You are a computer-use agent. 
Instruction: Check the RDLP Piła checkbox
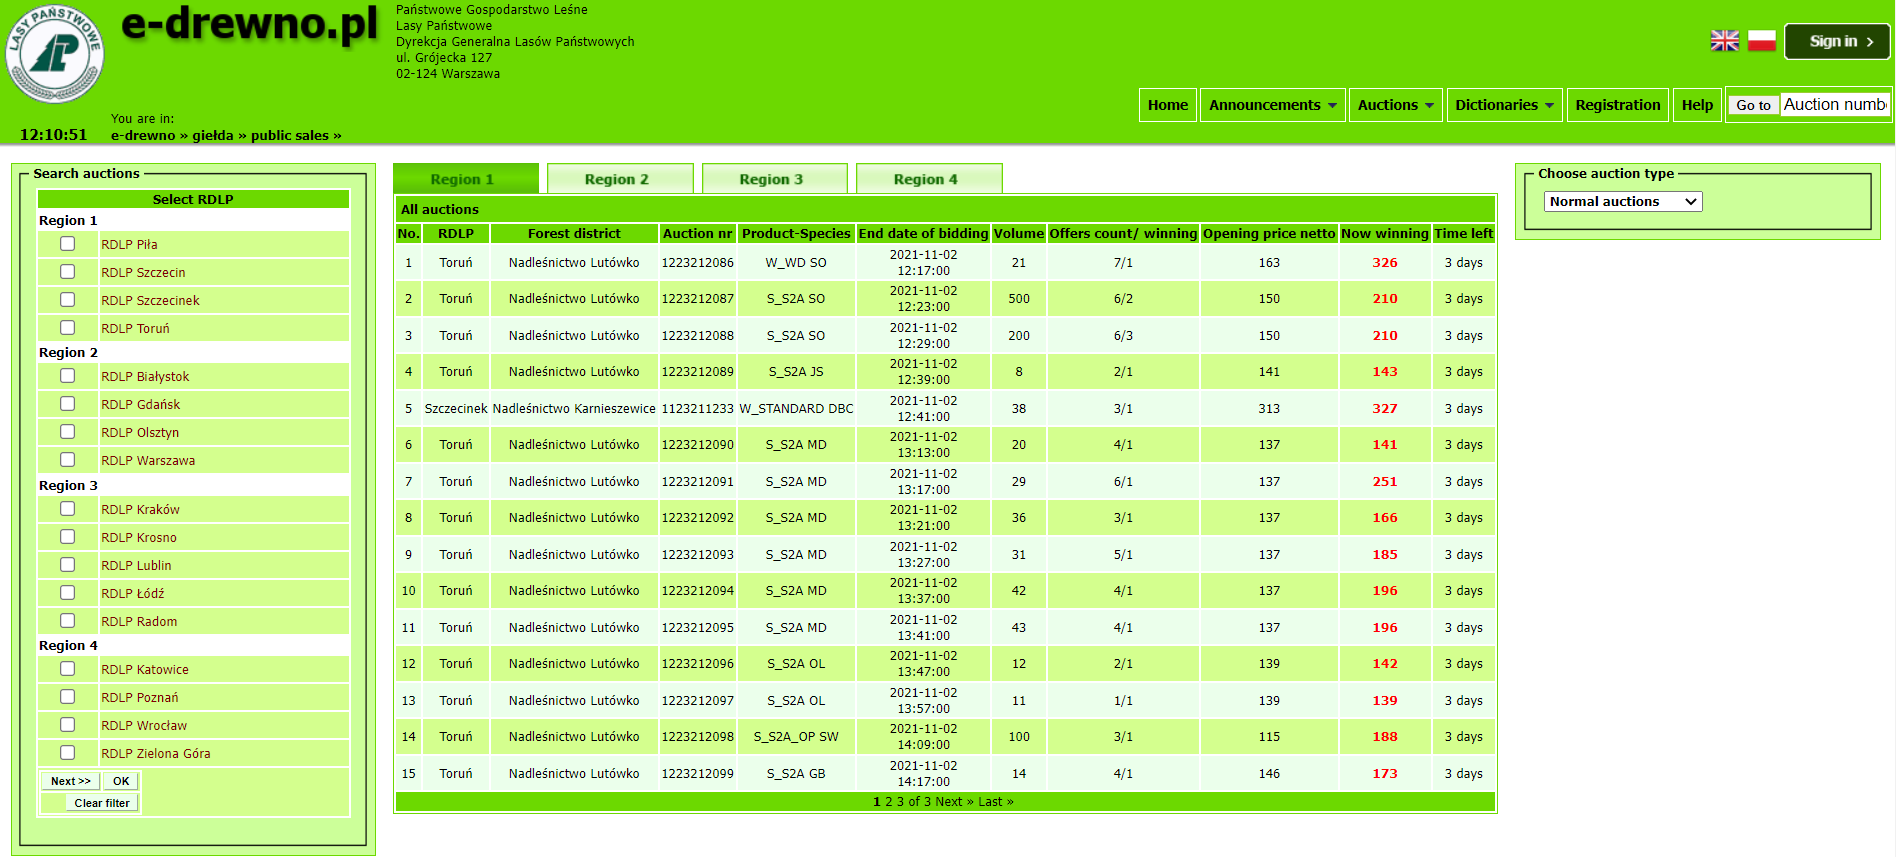click(67, 244)
